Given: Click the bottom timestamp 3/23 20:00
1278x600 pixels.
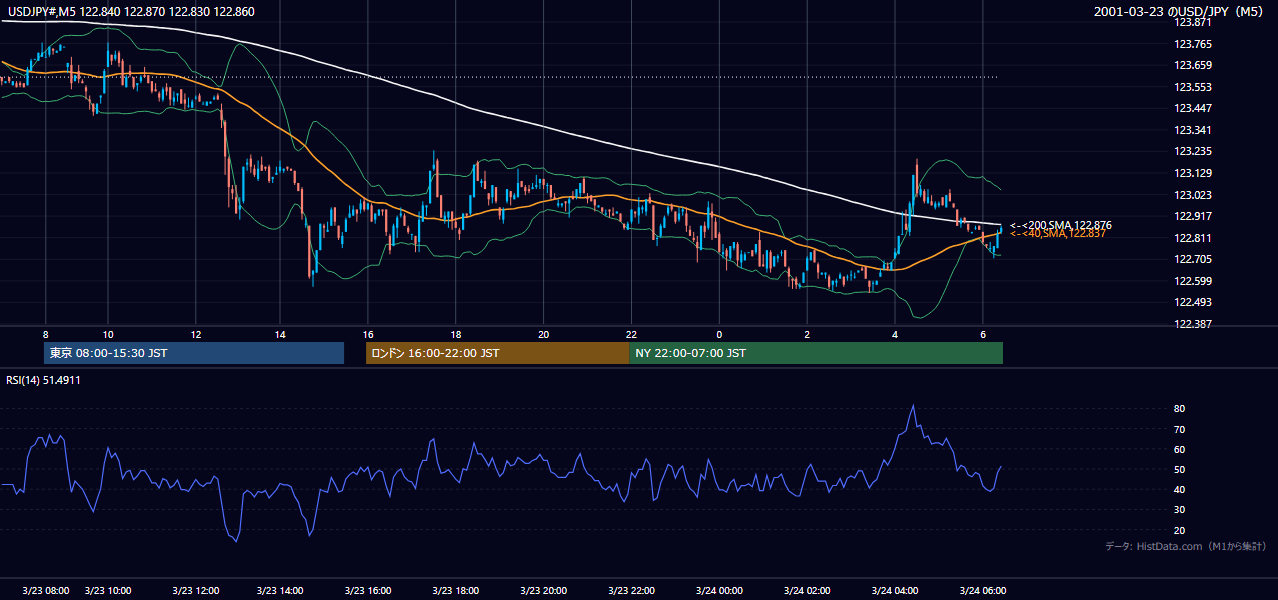Looking at the screenshot, I should pyautogui.click(x=543, y=591).
